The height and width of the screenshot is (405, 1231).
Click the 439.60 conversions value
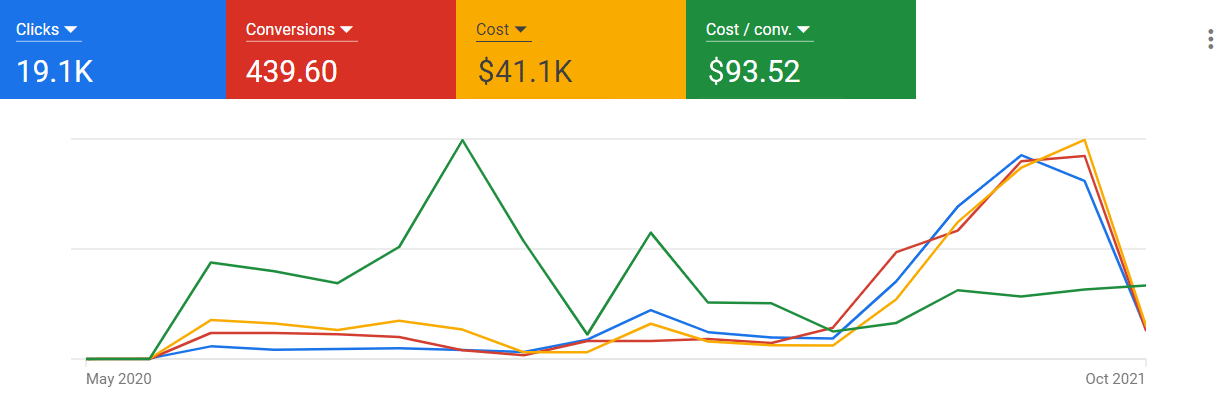point(292,72)
